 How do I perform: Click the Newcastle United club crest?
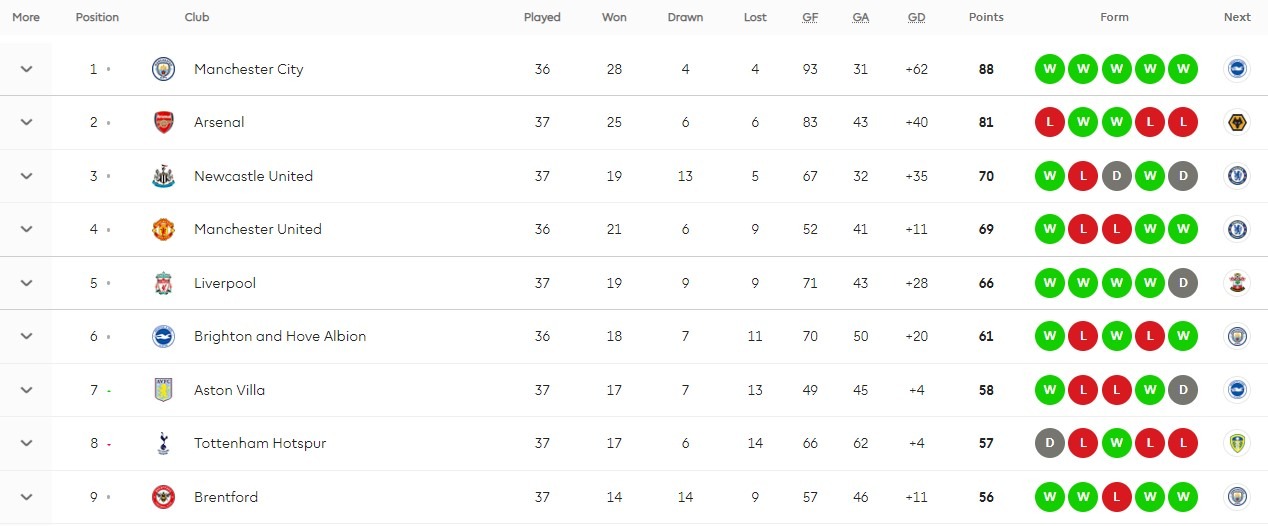[x=163, y=176]
